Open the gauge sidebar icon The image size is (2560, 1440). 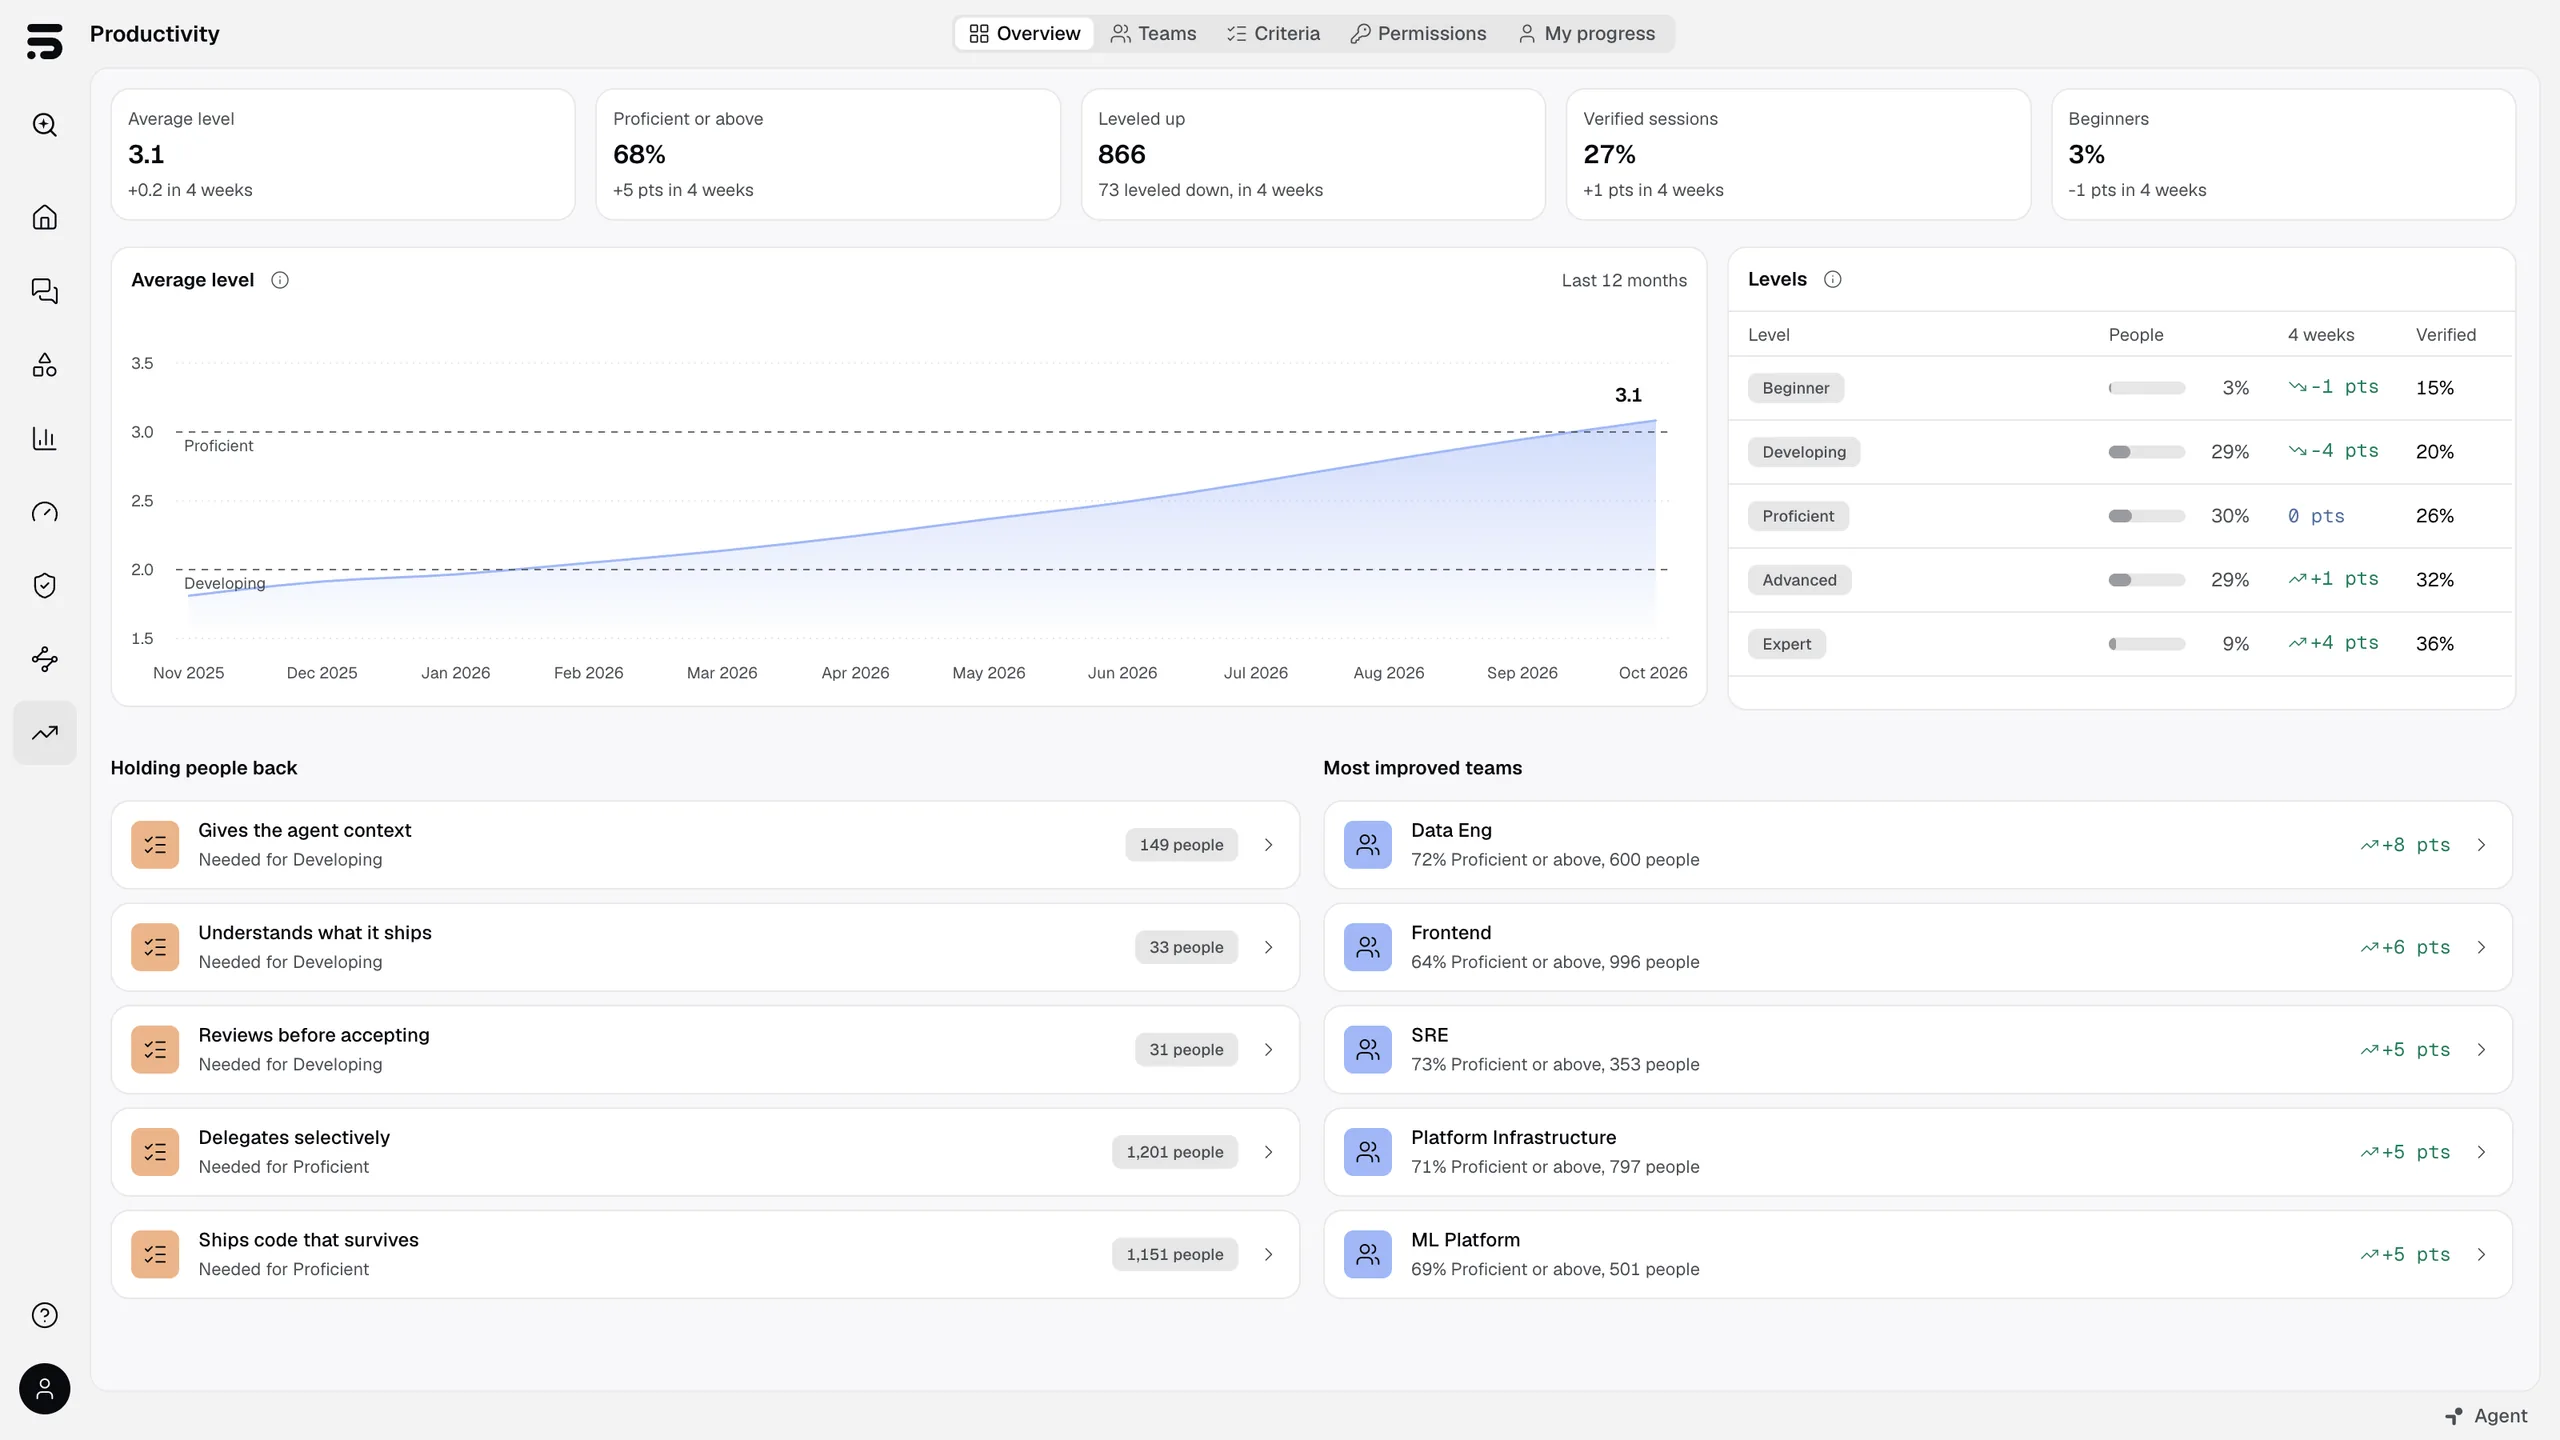44,512
